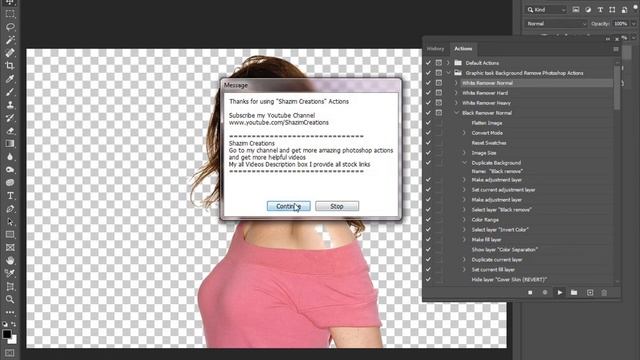Select the History Brush tool
Screen dimensions: 640x360
tap(10, 118)
